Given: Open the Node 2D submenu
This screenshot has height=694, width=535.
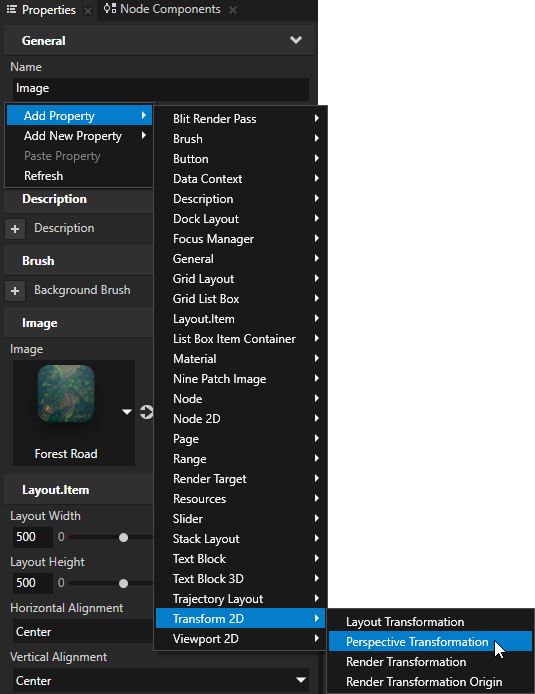Looking at the screenshot, I should coord(241,419).
